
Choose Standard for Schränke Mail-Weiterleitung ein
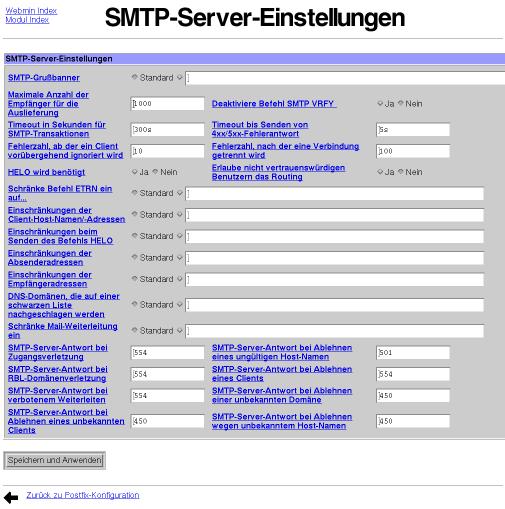coord(135,330)
